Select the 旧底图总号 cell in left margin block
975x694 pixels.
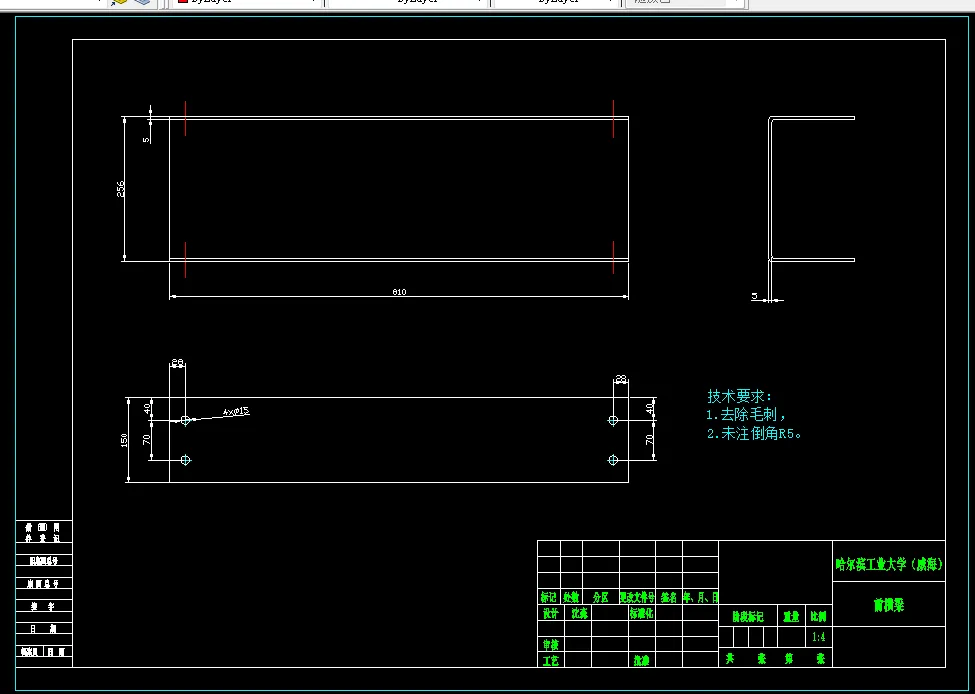[x=44, y=561]
